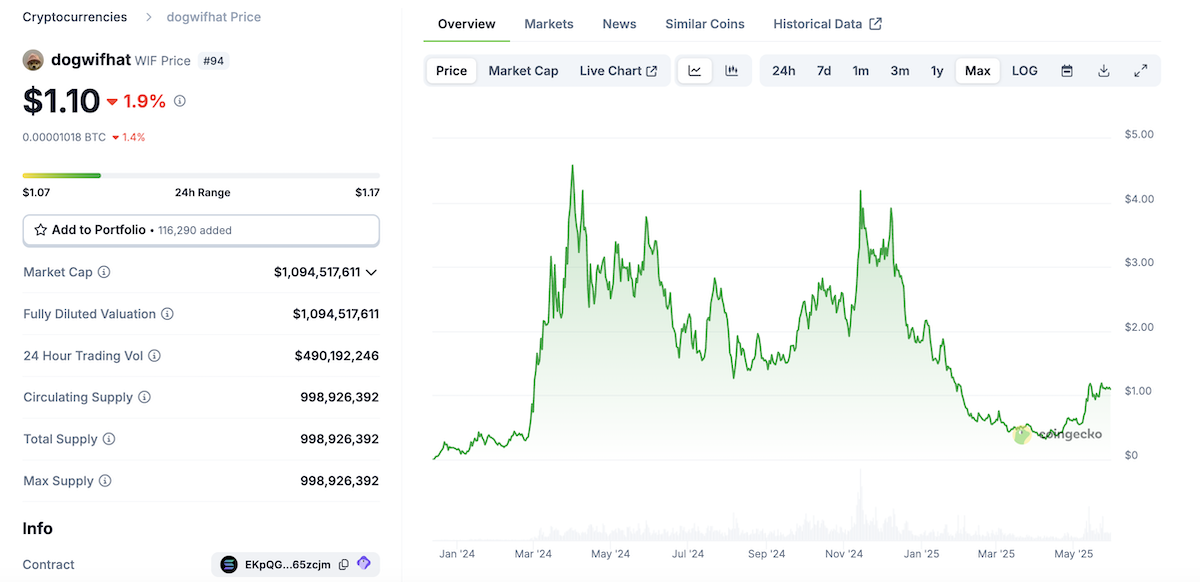View Market Cap info icon
The width and height of the screenshot is (1200, 582).
tap(104, 272)
